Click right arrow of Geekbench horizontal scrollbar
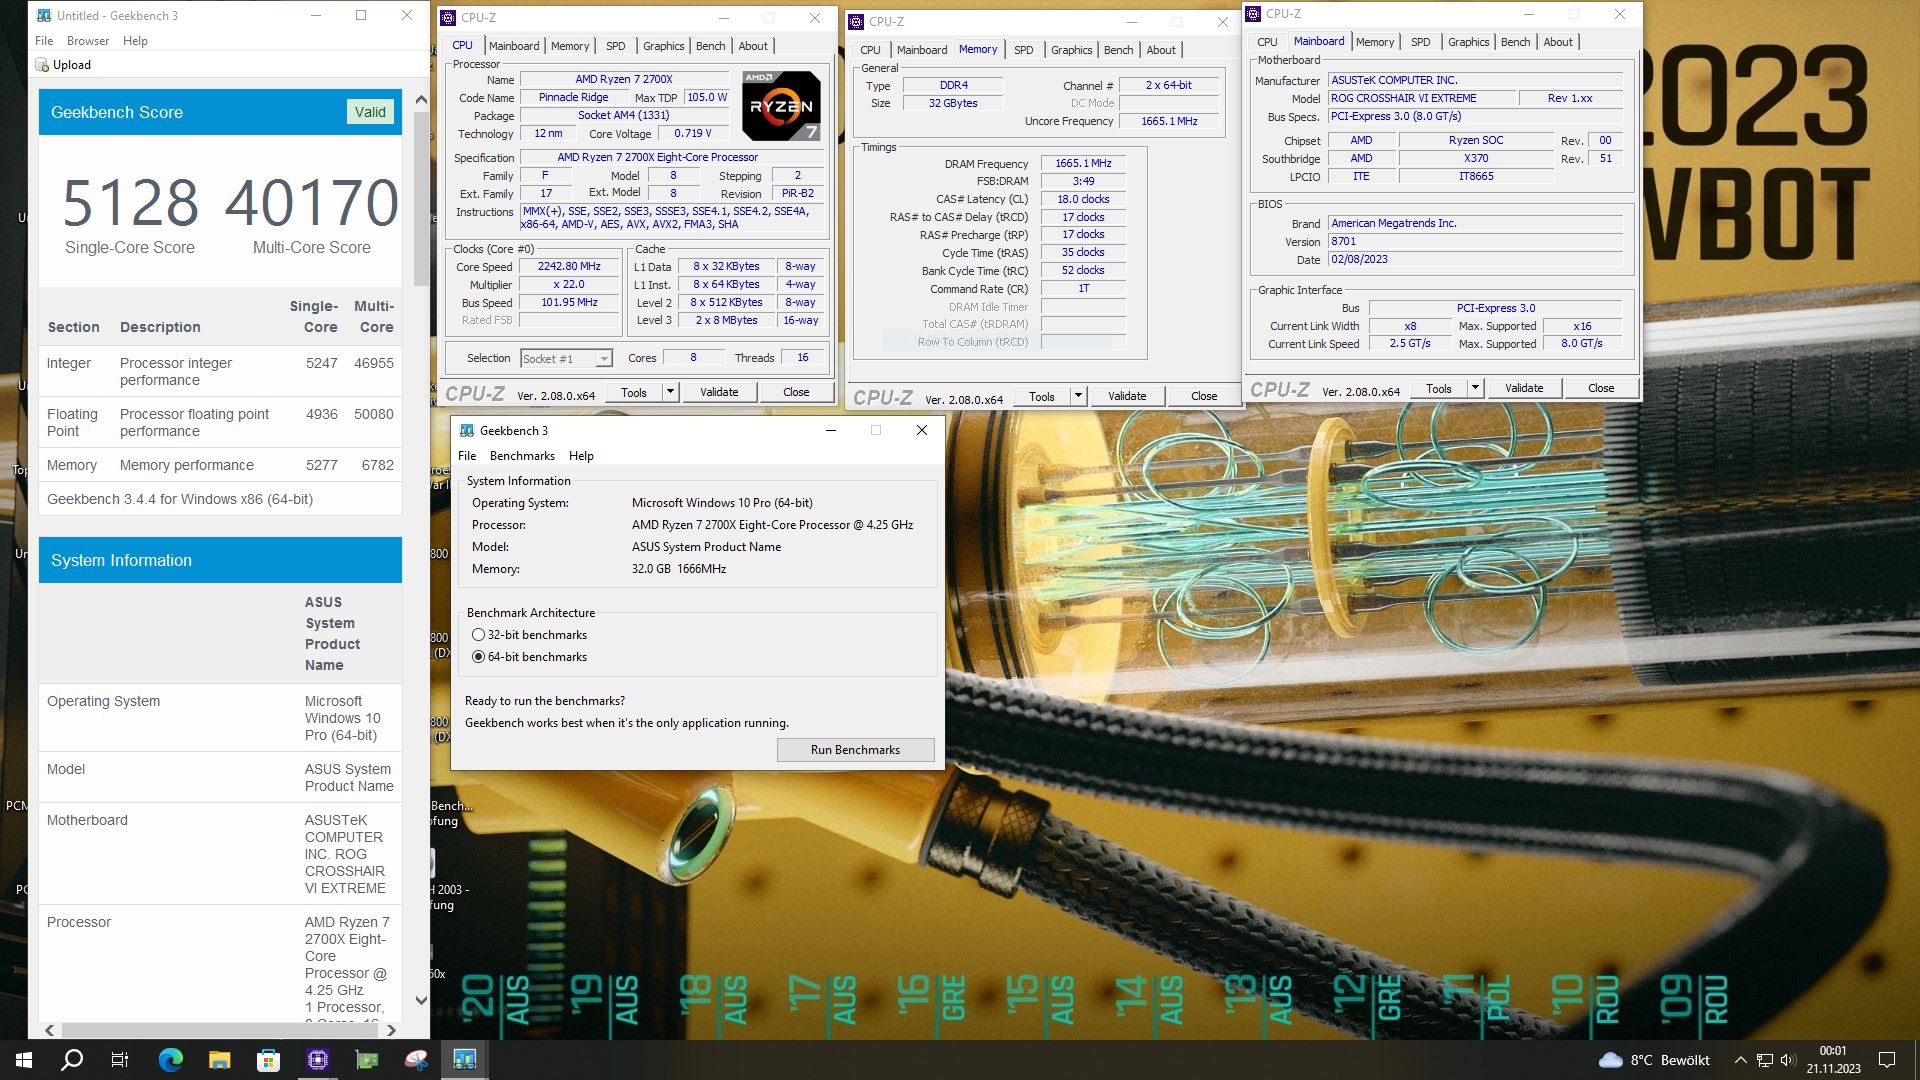This screenshot has height=1080, width=1920. tap(391, 1030)
